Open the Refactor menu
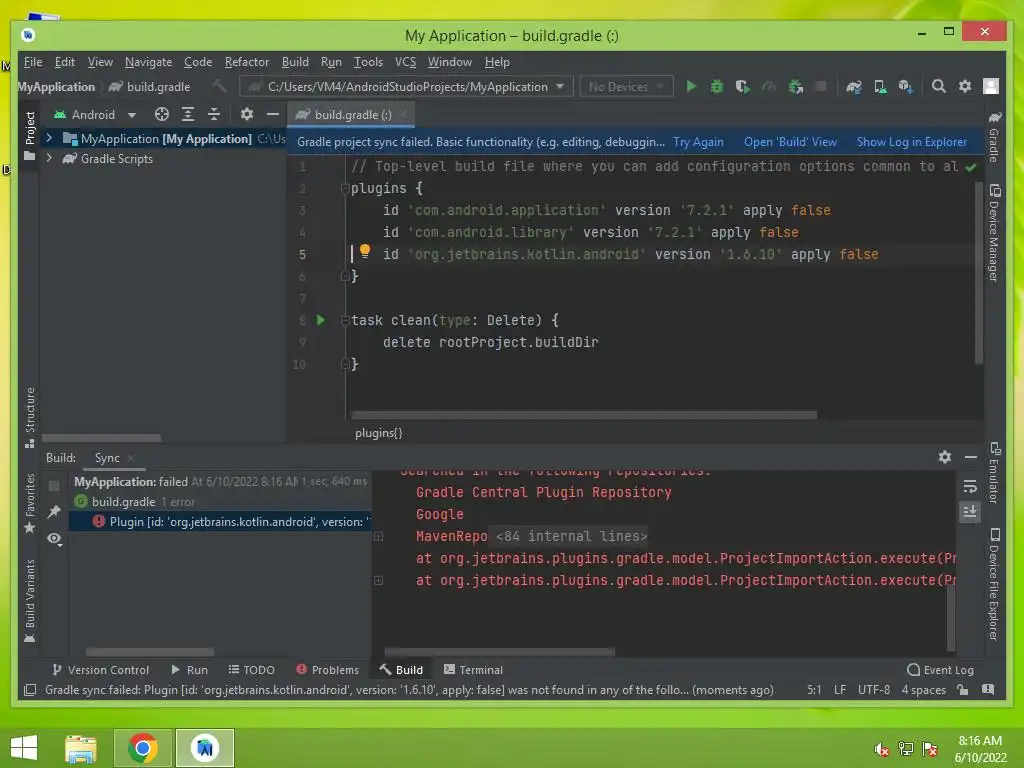 pyautogui.click(x=247, y=62)
